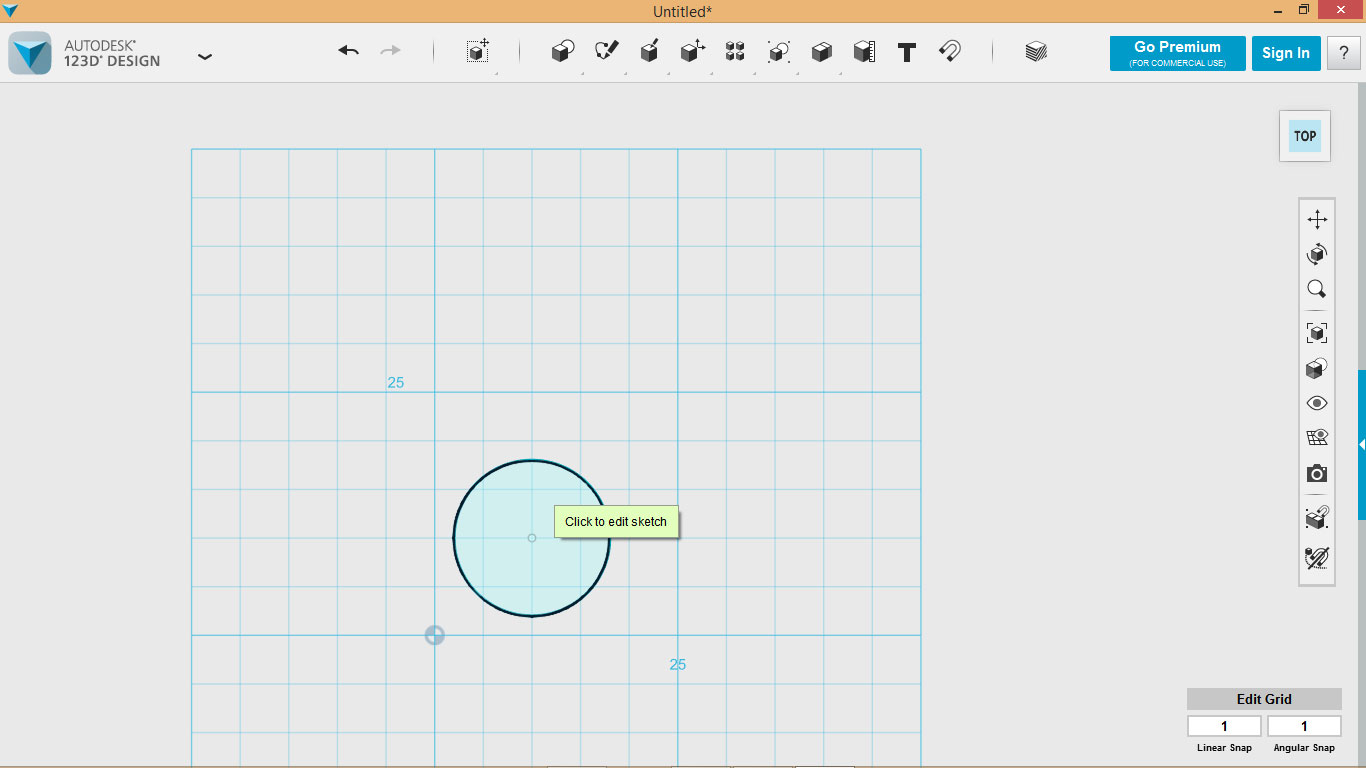1366x768 pixels.
Task: Open the Primitives tool
Action: pyautogui.click(x=562, y=52)
